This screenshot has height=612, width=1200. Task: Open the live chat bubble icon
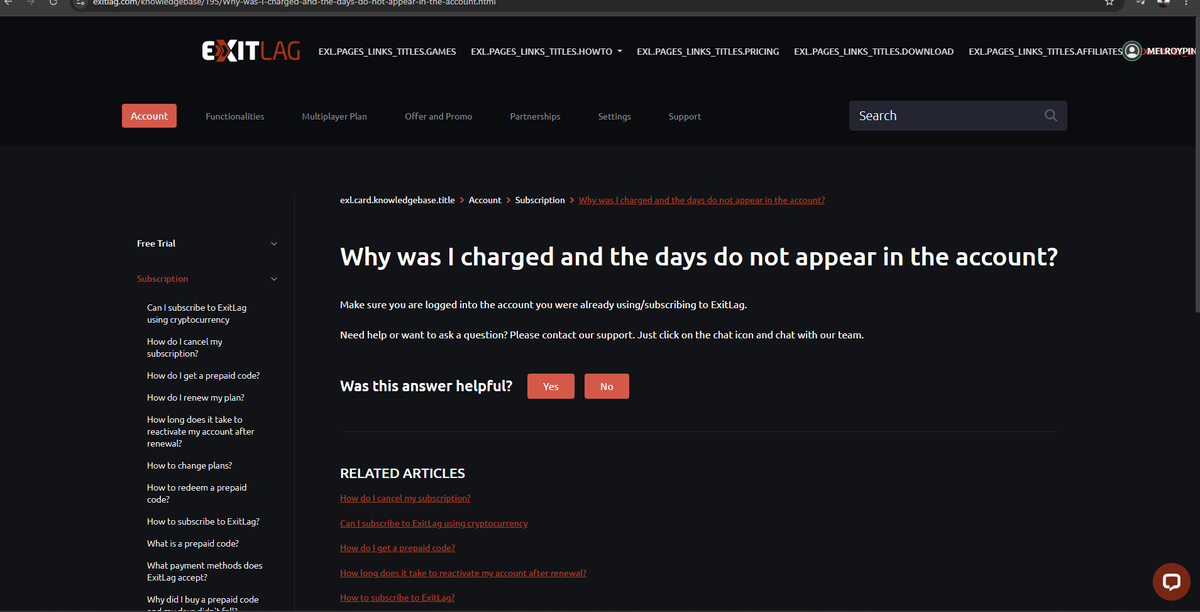click(1172, 583)
